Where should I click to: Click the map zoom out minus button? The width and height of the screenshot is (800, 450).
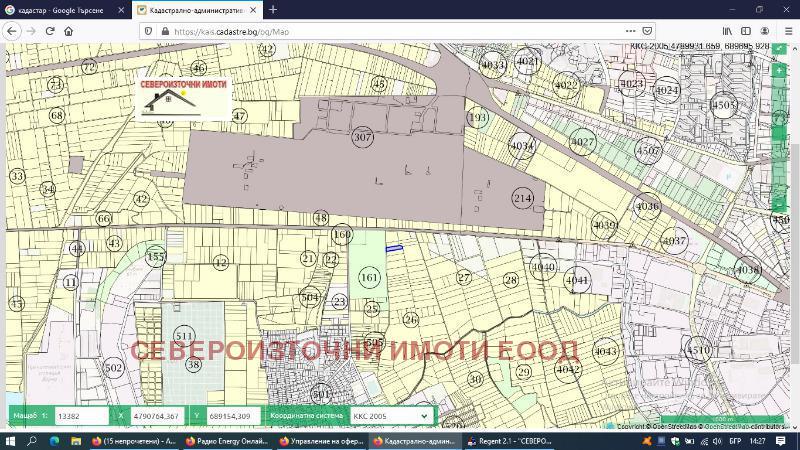780,205
